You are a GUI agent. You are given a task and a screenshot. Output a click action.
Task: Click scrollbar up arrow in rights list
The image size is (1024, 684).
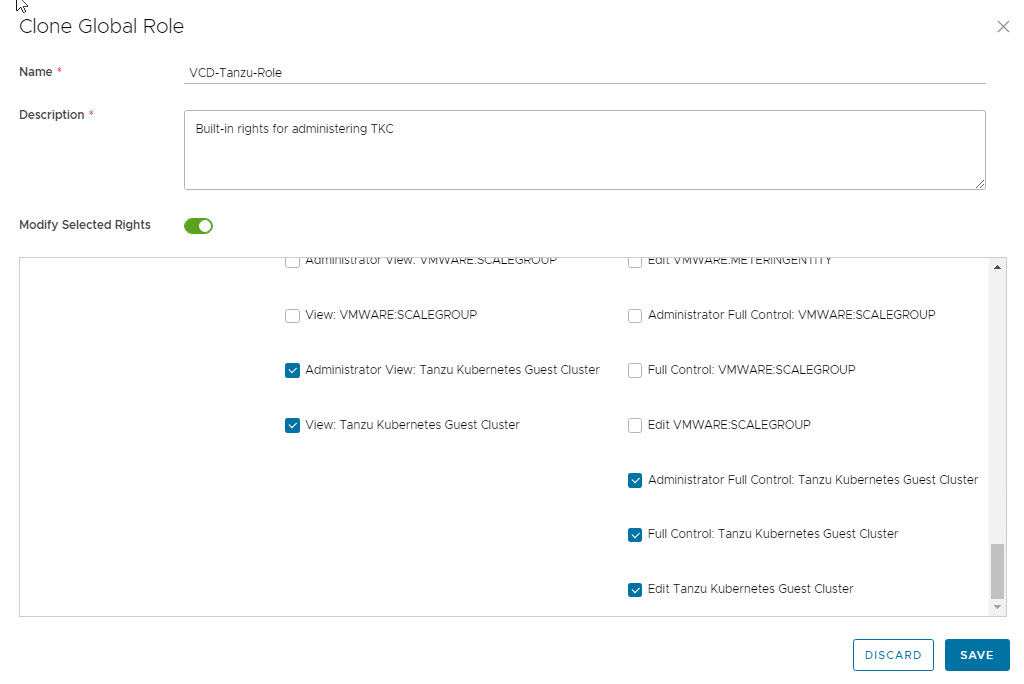(x=997, y=267)
